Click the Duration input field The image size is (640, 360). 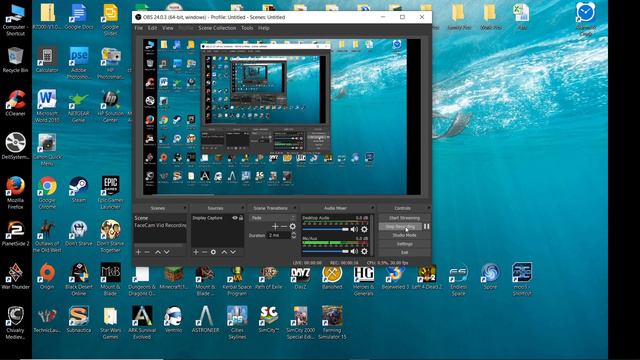pos(279,235)
